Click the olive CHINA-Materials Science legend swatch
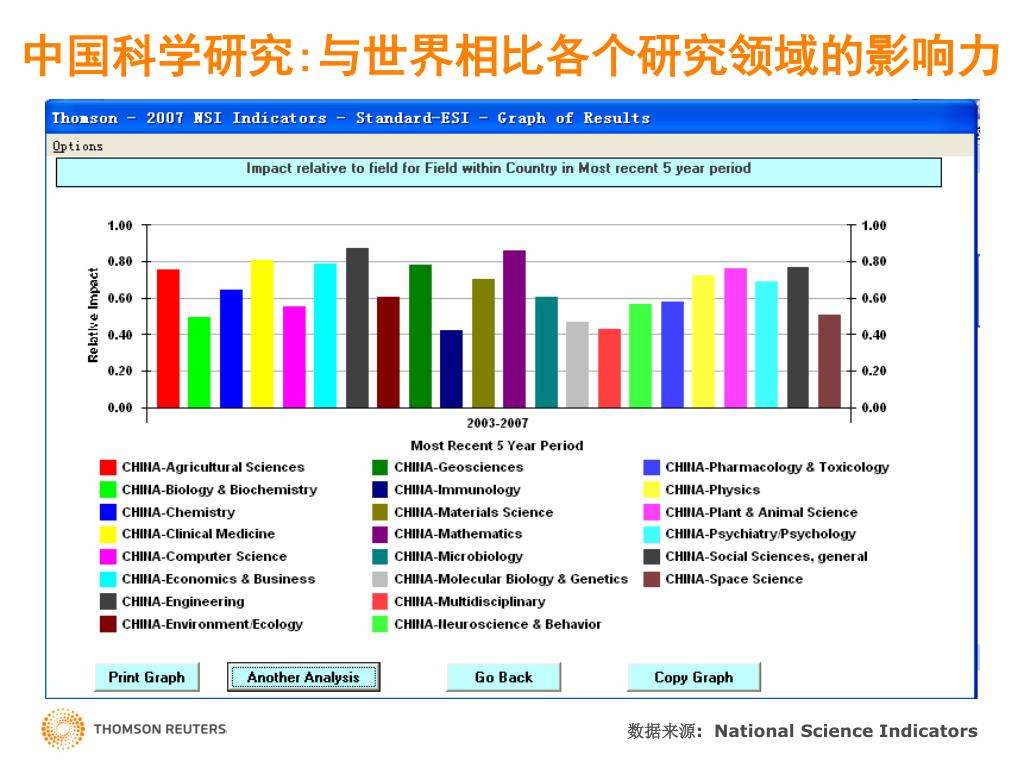The image size is (1024, 768). pos(380,512)
